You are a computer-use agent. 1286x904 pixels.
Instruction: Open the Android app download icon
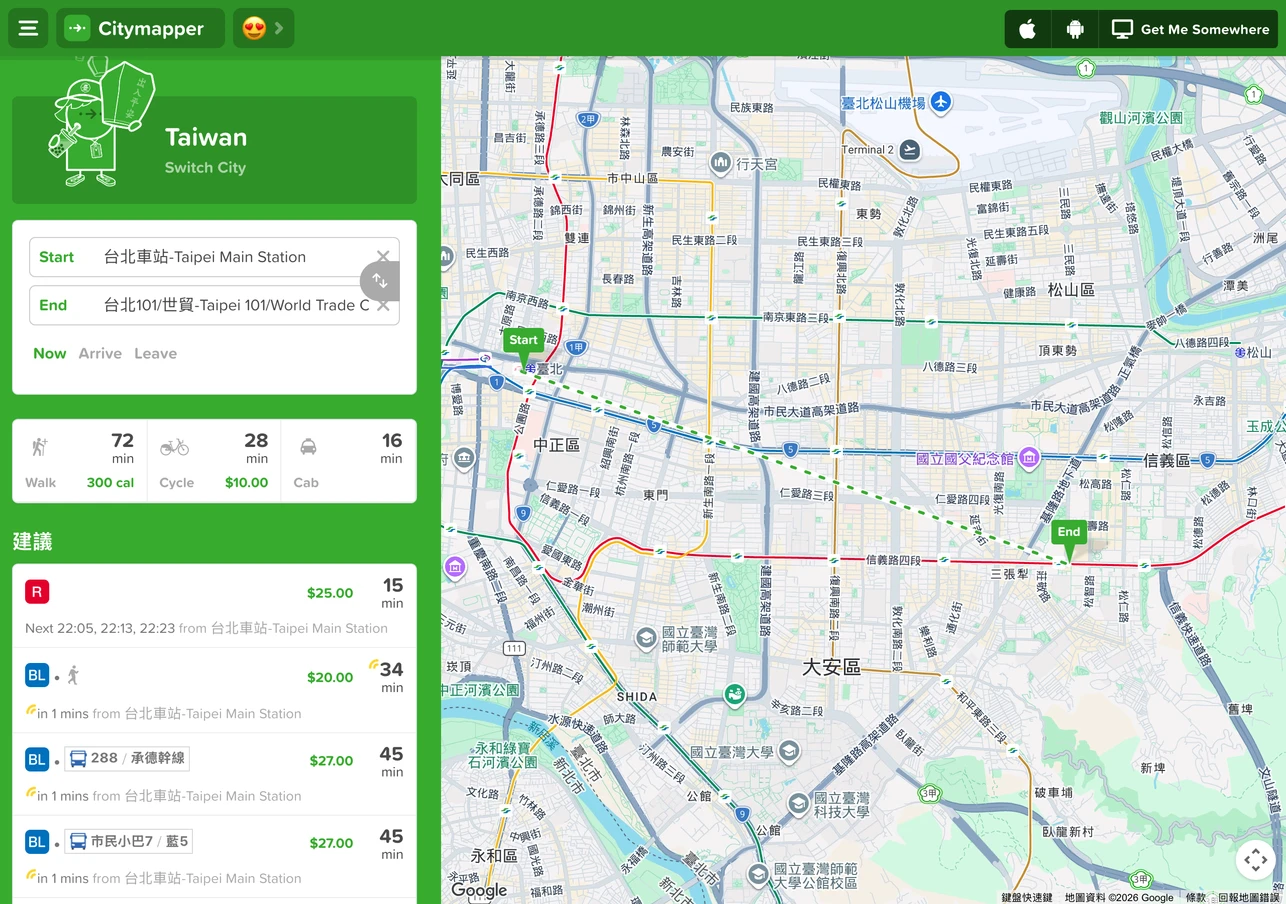point(1075,29)
